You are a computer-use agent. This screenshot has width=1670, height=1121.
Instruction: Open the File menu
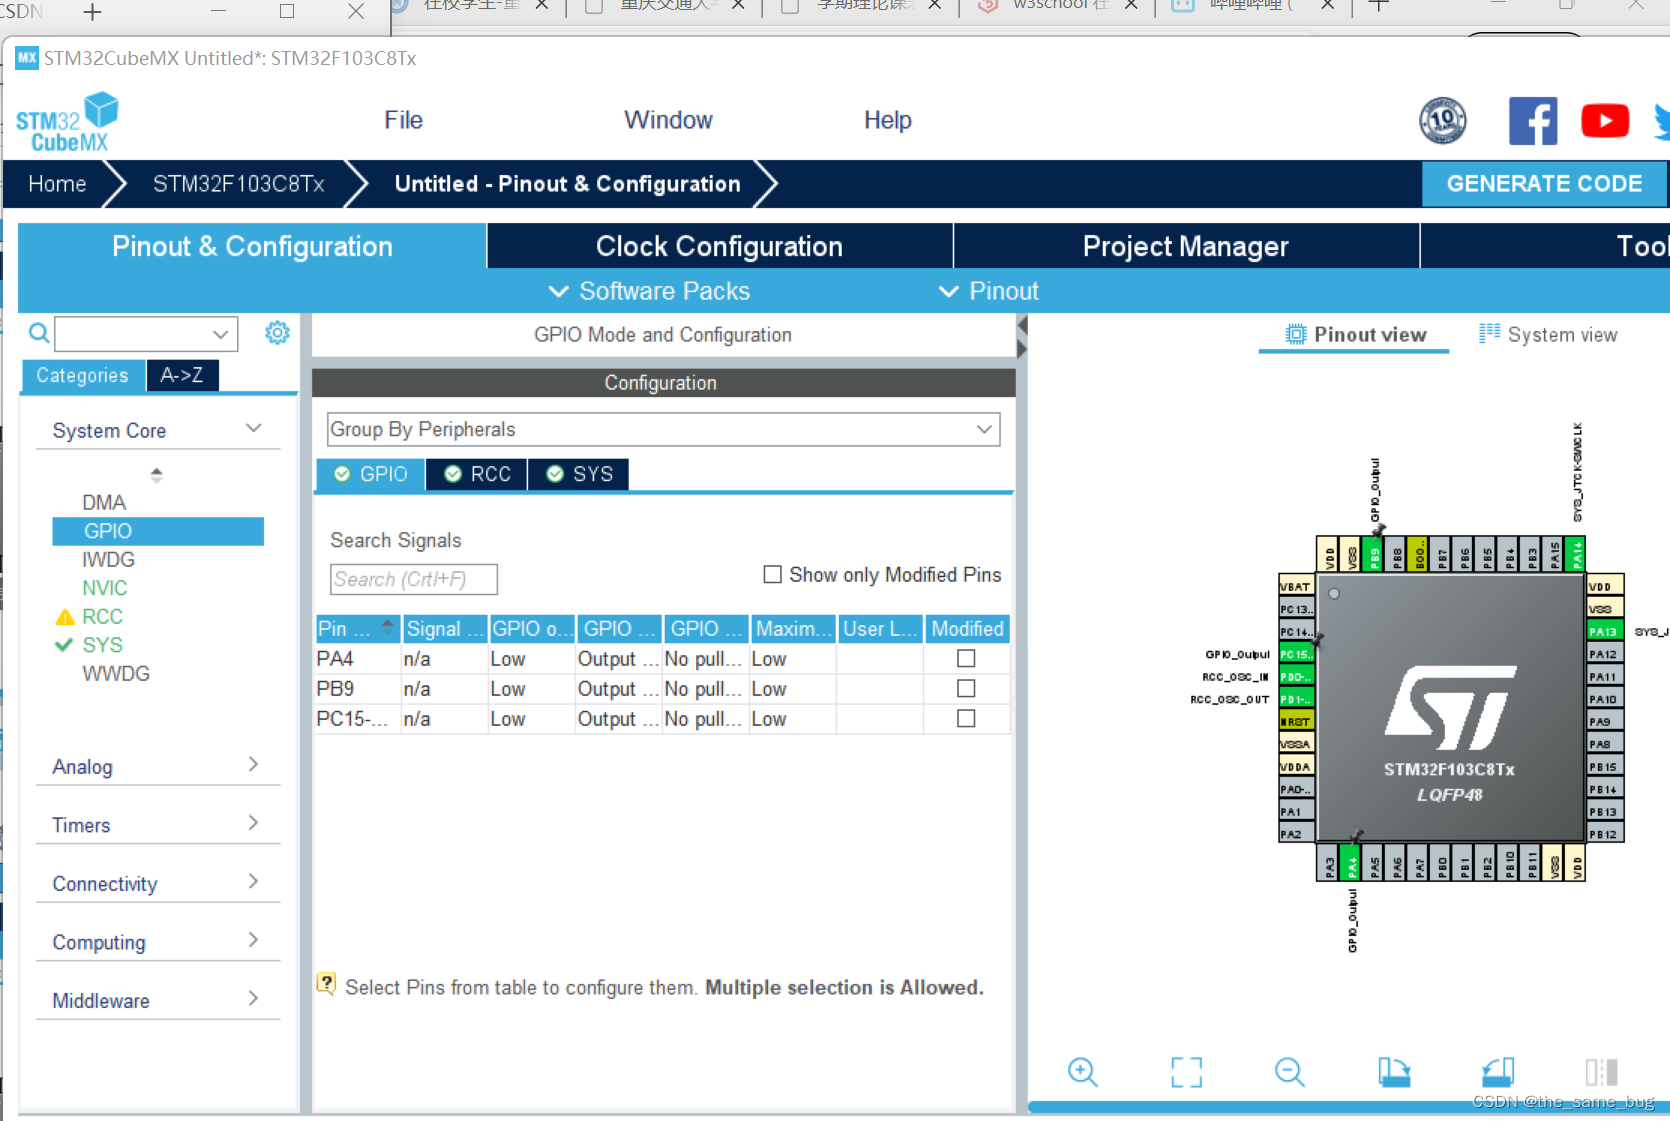[403, 120]
